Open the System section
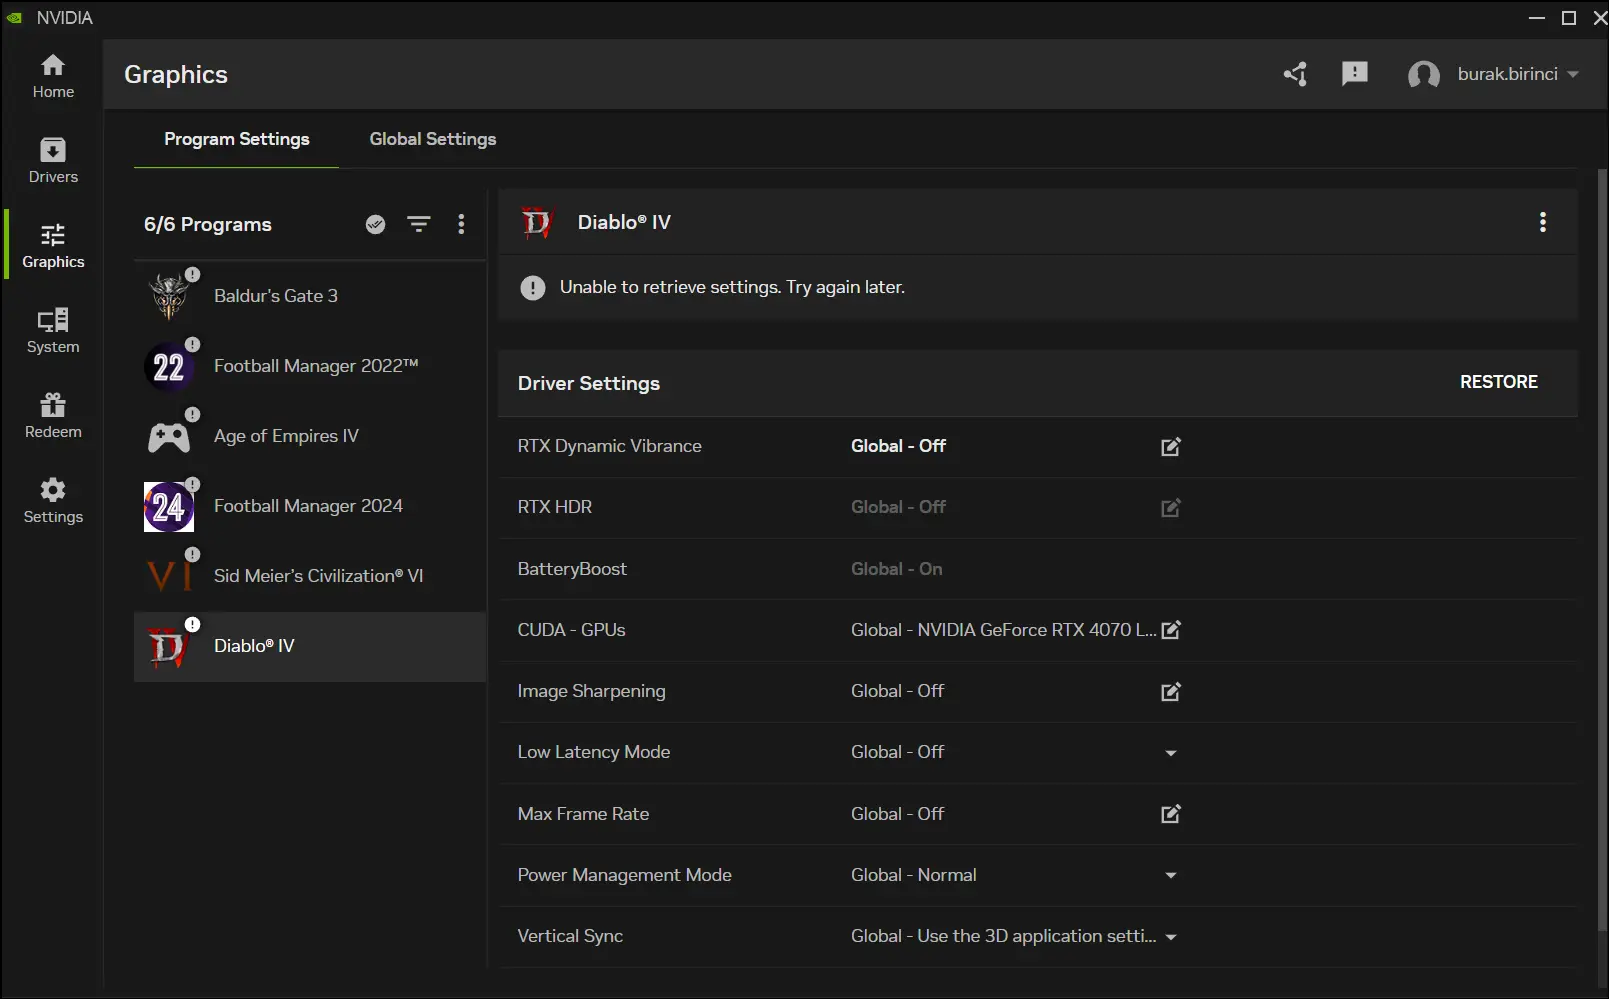The width and height of the screenshot is (1609, 999). pos(53,331)
